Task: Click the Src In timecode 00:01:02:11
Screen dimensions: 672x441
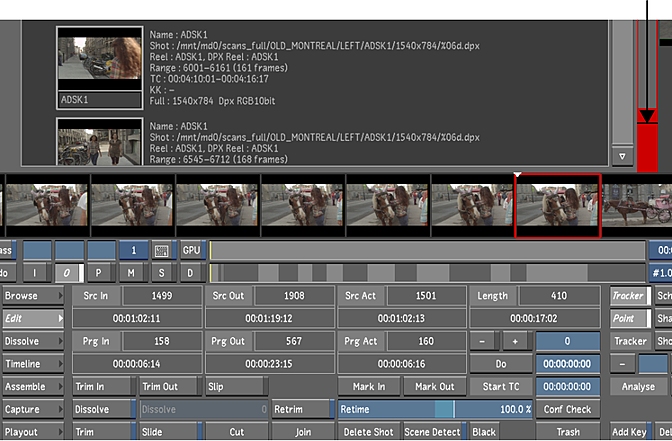Action: pyautogui.click(x=137, y=318)
